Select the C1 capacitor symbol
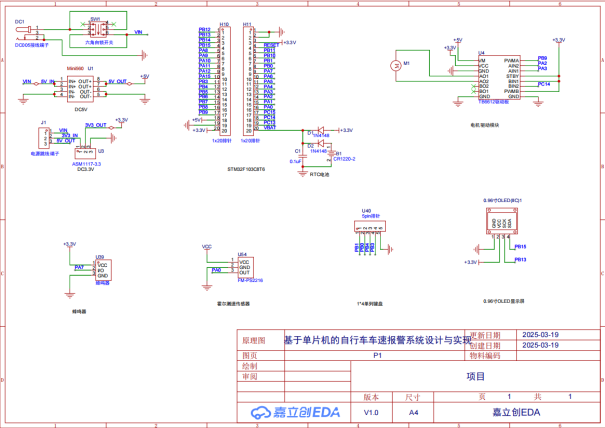Image resolution: width=605 pixels, height=428 pixels. click(x=303, y=156)
